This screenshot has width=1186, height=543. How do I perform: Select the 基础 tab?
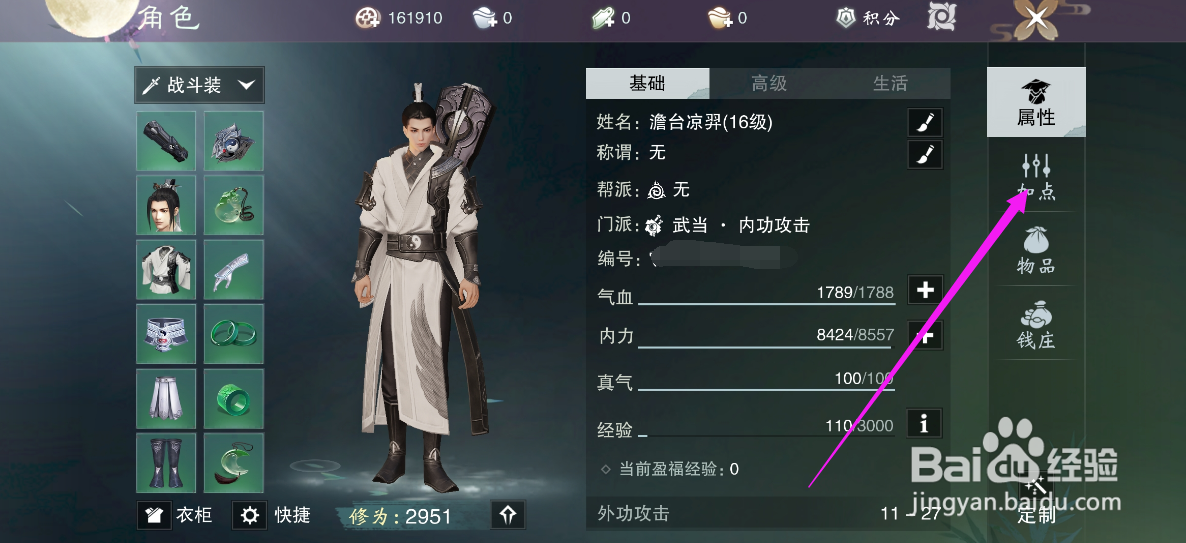(x=647, y=83)
